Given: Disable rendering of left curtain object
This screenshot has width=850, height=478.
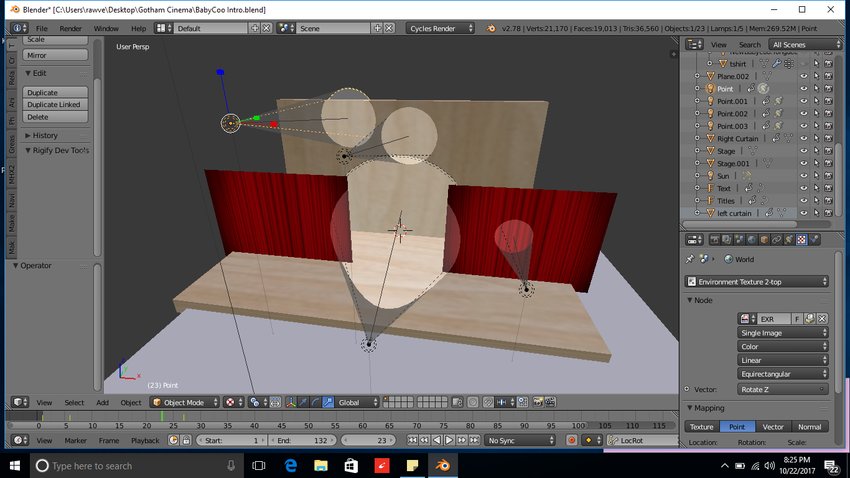Looking at the screenshot, I should 828,214.
